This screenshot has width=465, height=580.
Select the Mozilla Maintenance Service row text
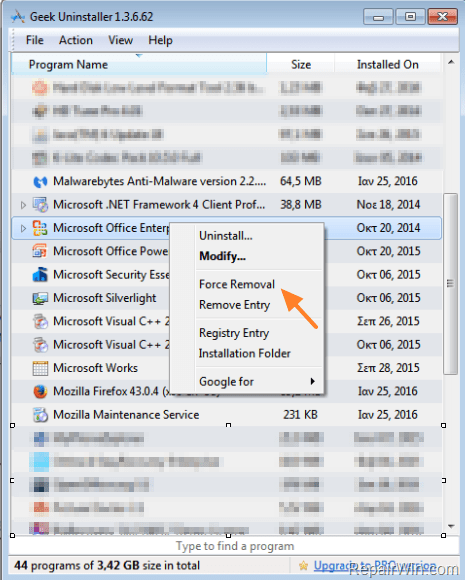click(126, 415)
